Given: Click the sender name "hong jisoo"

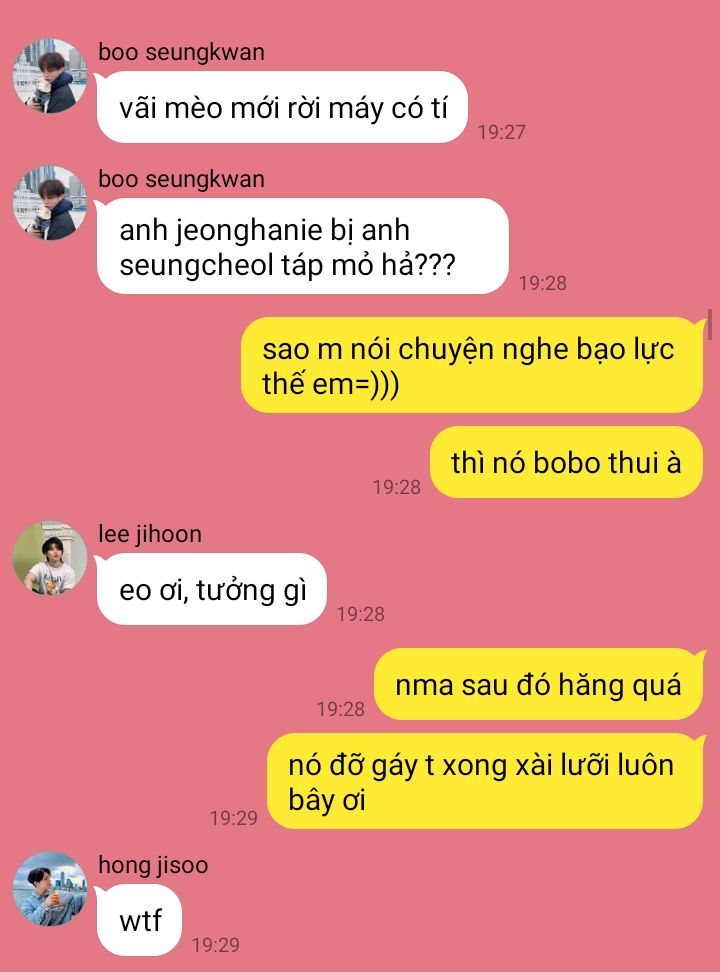Looking at the screenshot, I should [153, 865].
